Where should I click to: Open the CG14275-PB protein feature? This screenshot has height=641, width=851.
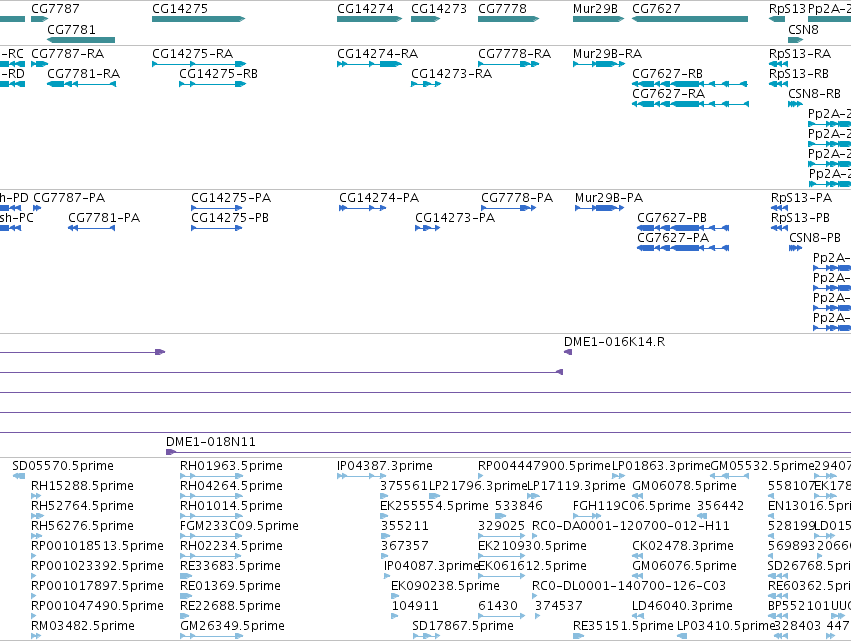[x=230, y=218]
